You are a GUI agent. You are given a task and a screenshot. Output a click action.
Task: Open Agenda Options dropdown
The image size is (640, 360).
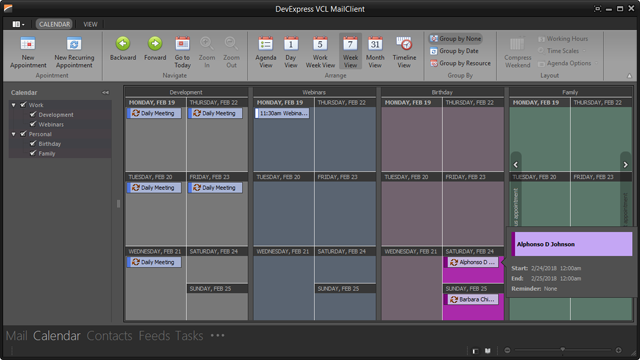[x=568, y=63]
